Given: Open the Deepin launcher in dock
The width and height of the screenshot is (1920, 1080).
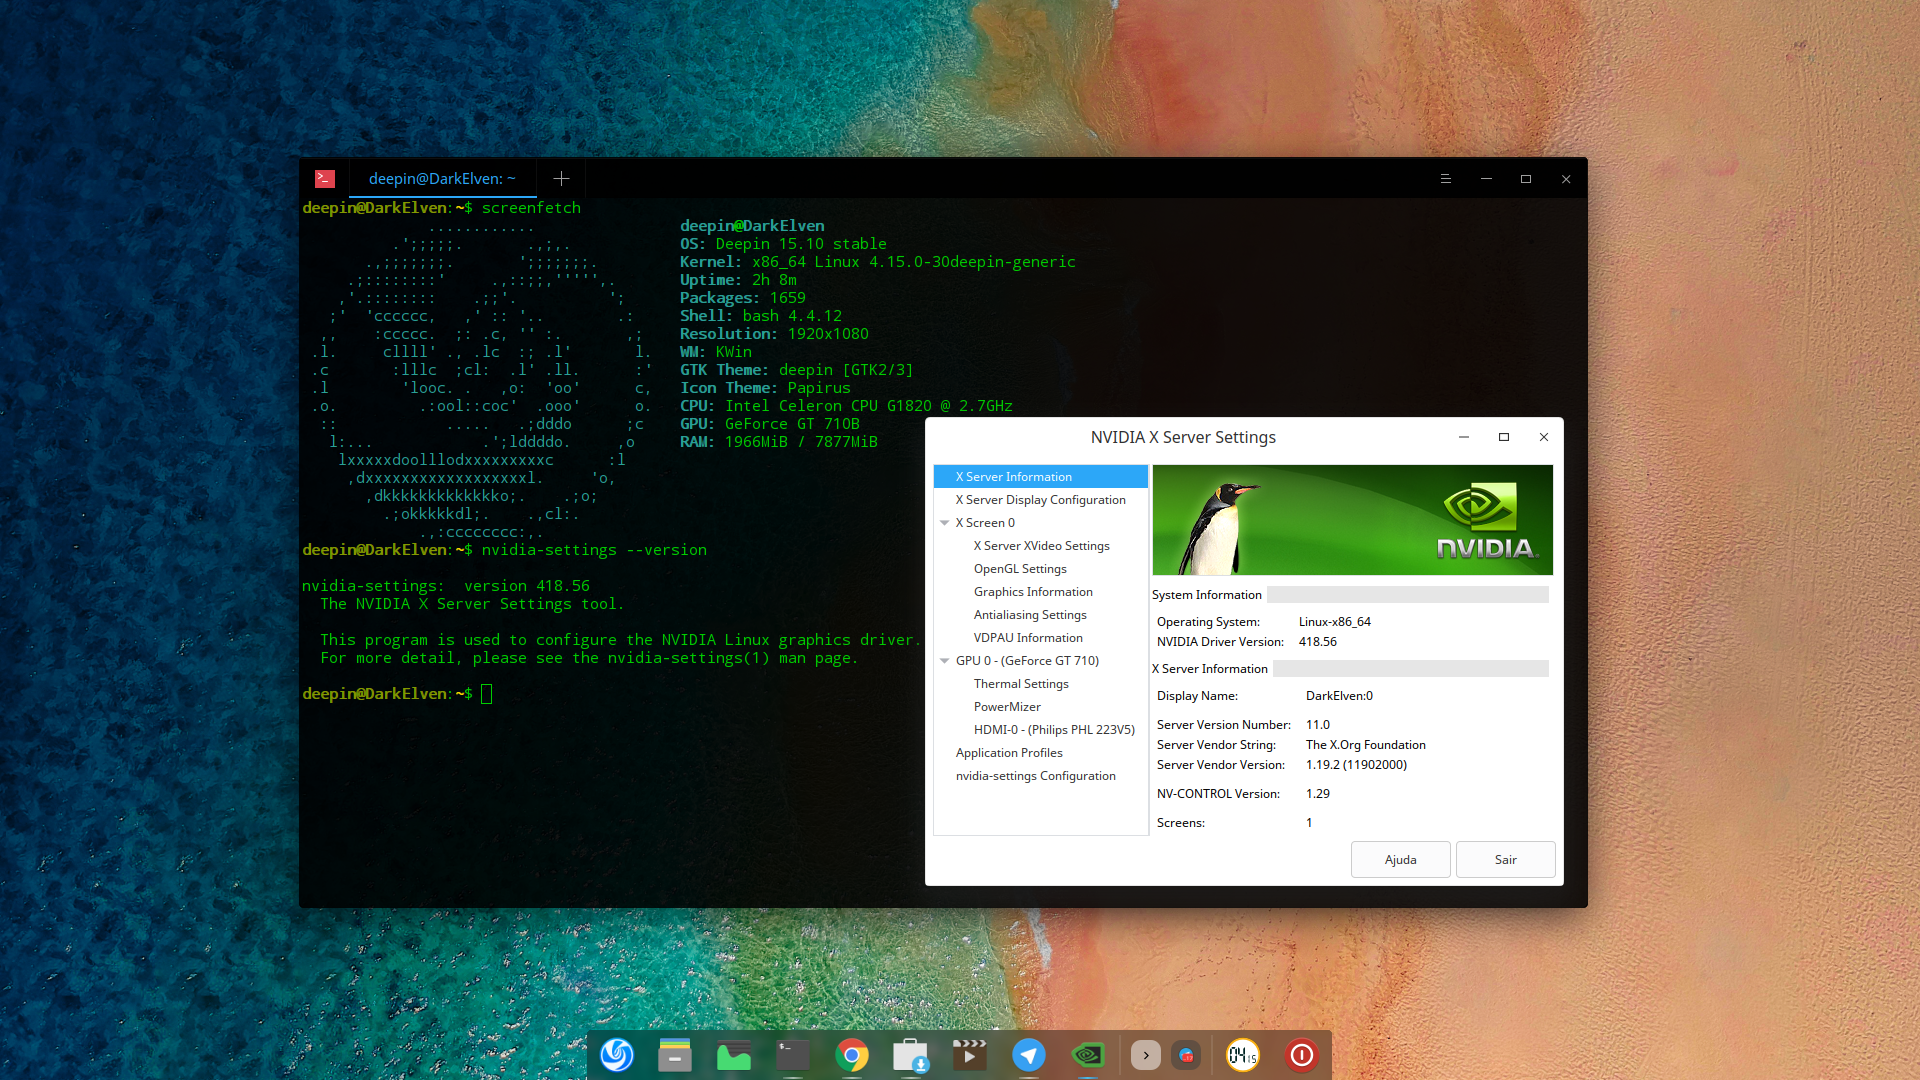Looking at the screenshot, I should [x=616, y=1055].
